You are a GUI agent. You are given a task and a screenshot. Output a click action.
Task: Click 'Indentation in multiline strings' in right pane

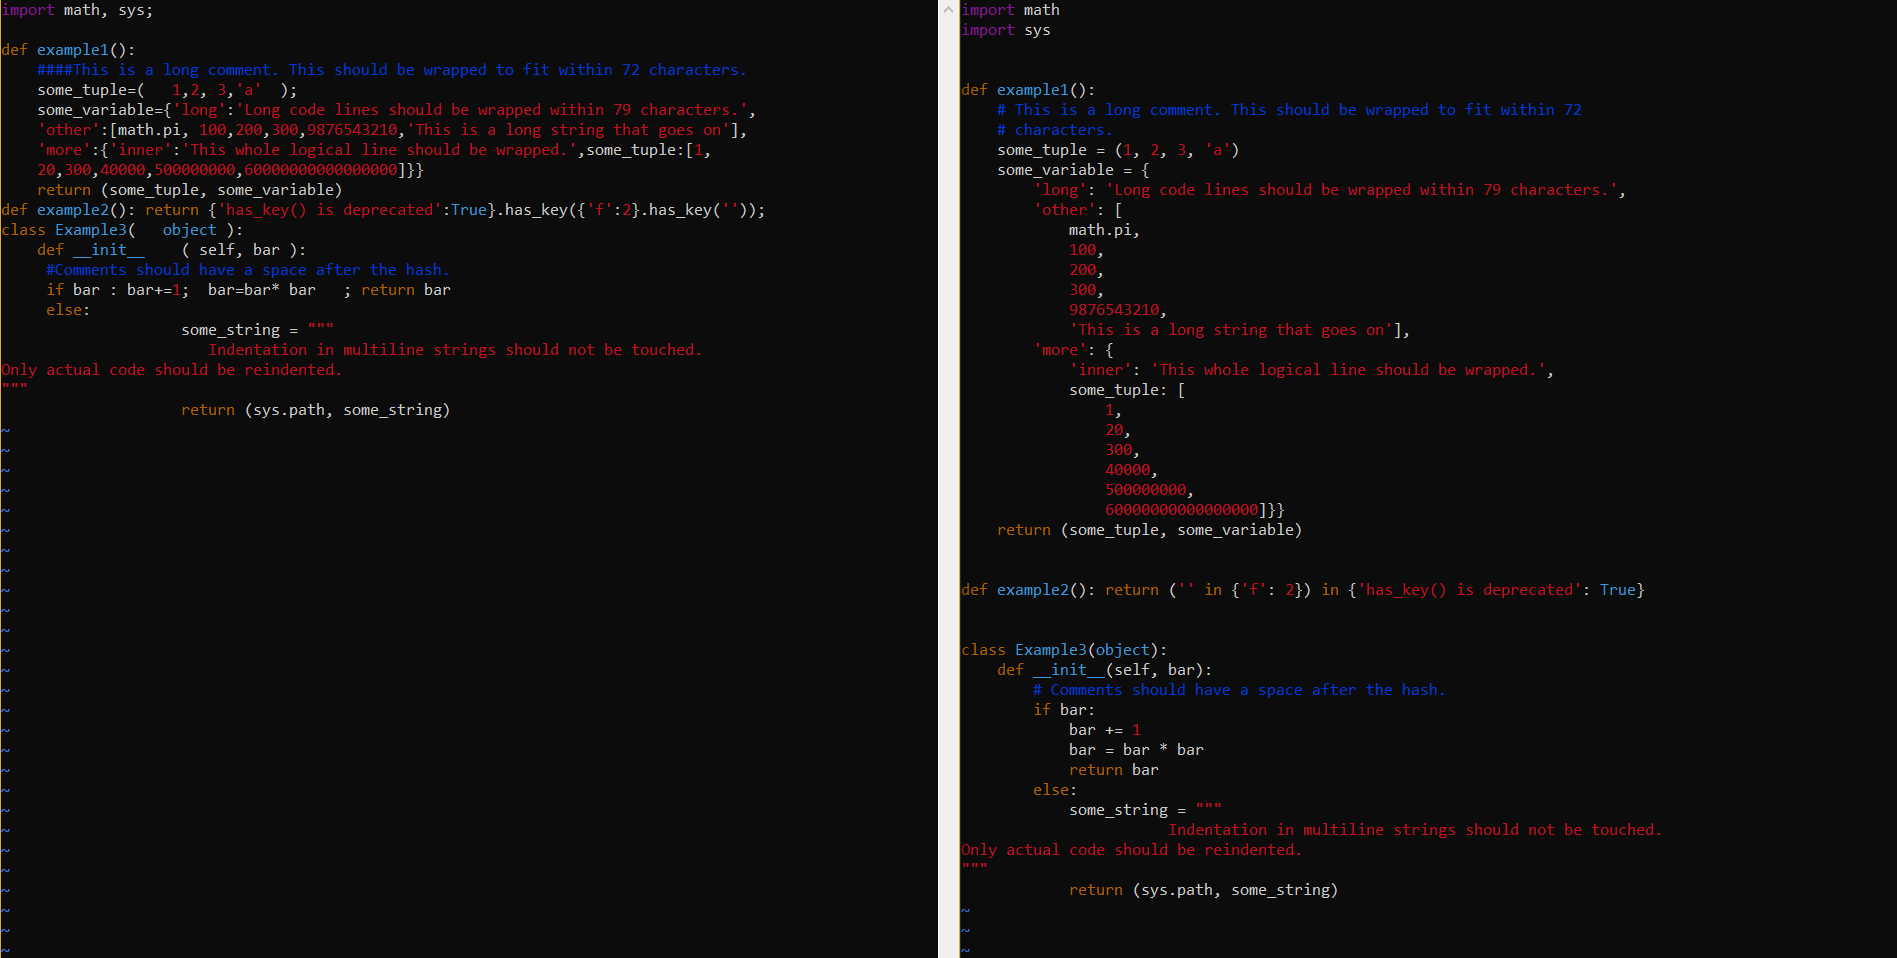(x=1415, y=830)
